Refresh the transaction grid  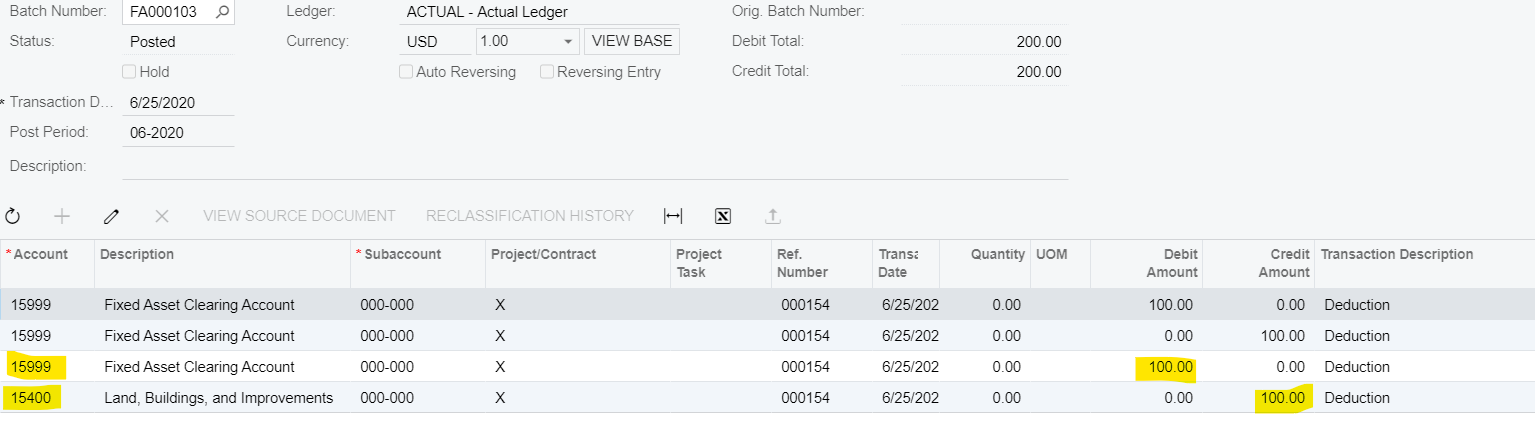[x=13, y=216]
